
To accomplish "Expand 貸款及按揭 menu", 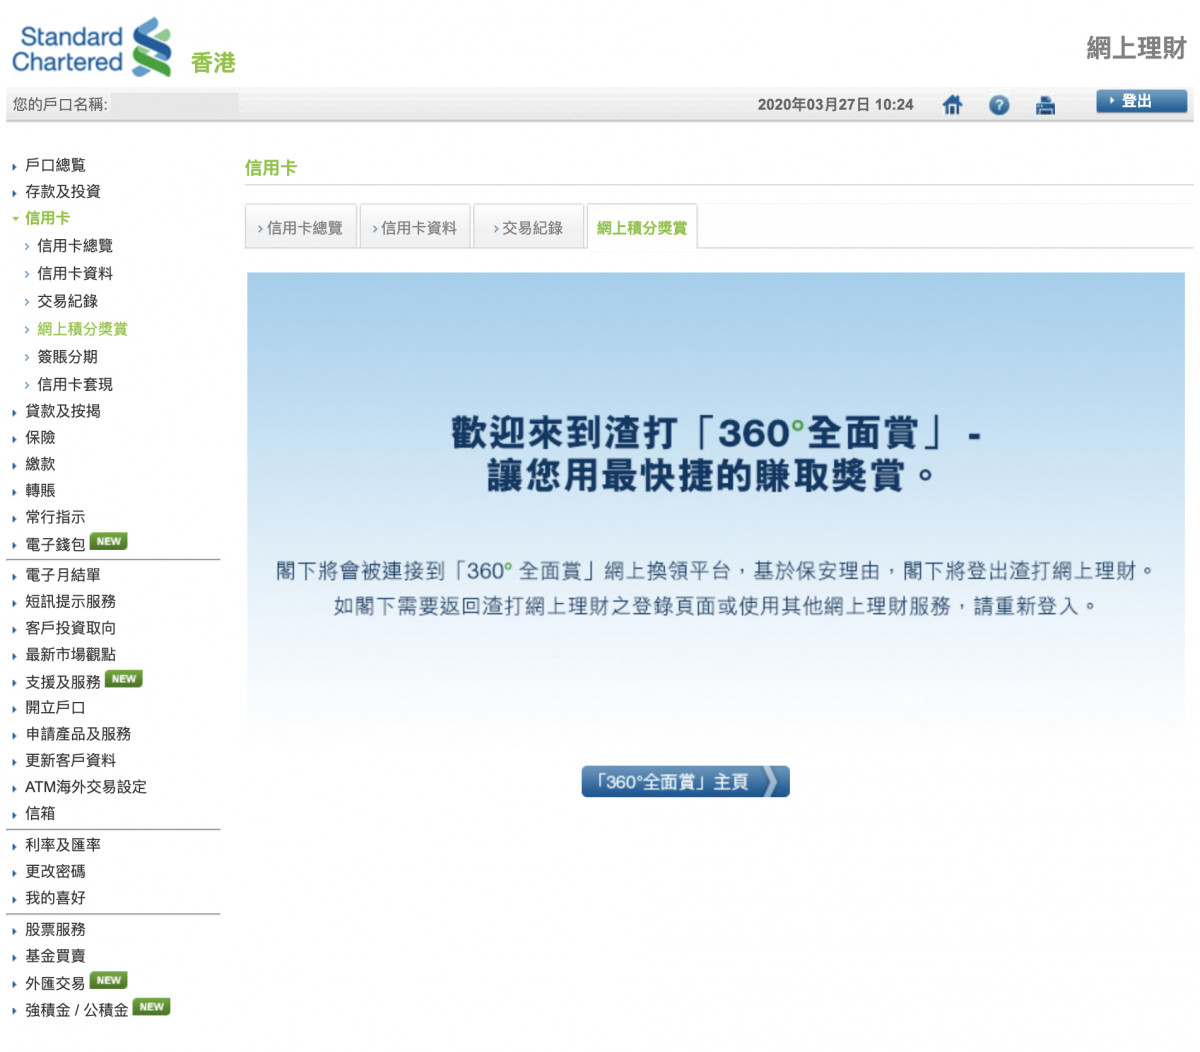I will pyautogui.click(x=62, y=411).
